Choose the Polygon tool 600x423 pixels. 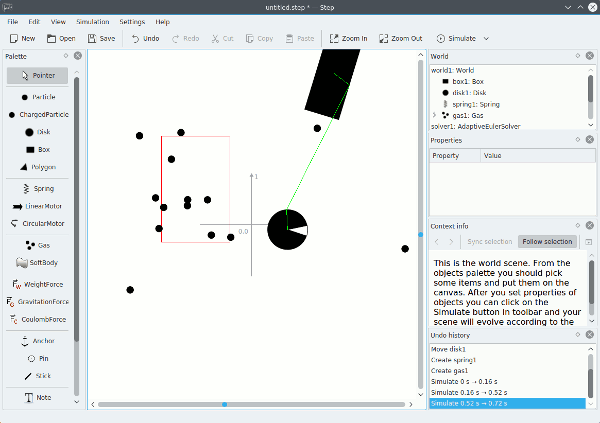(x=37, y=167)
